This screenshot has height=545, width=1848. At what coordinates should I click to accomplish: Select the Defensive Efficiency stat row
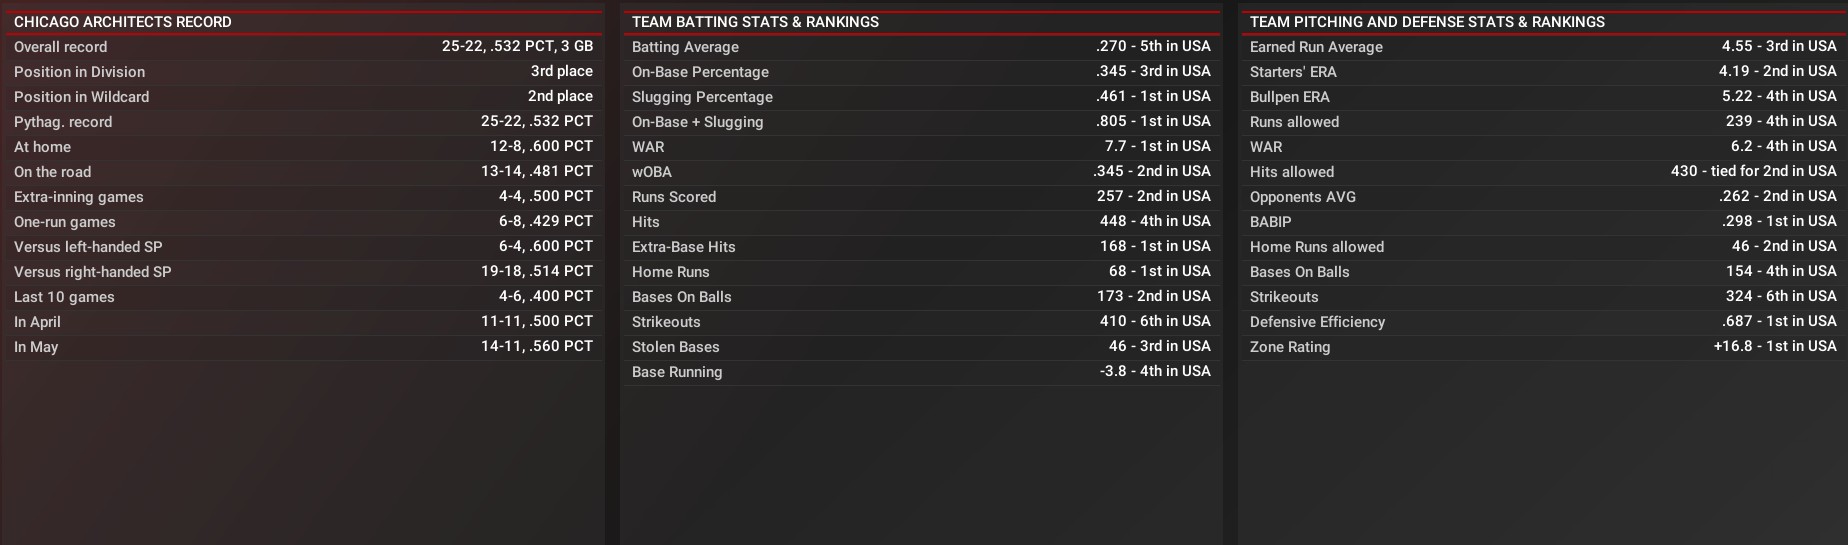(x=1540, y=322)
